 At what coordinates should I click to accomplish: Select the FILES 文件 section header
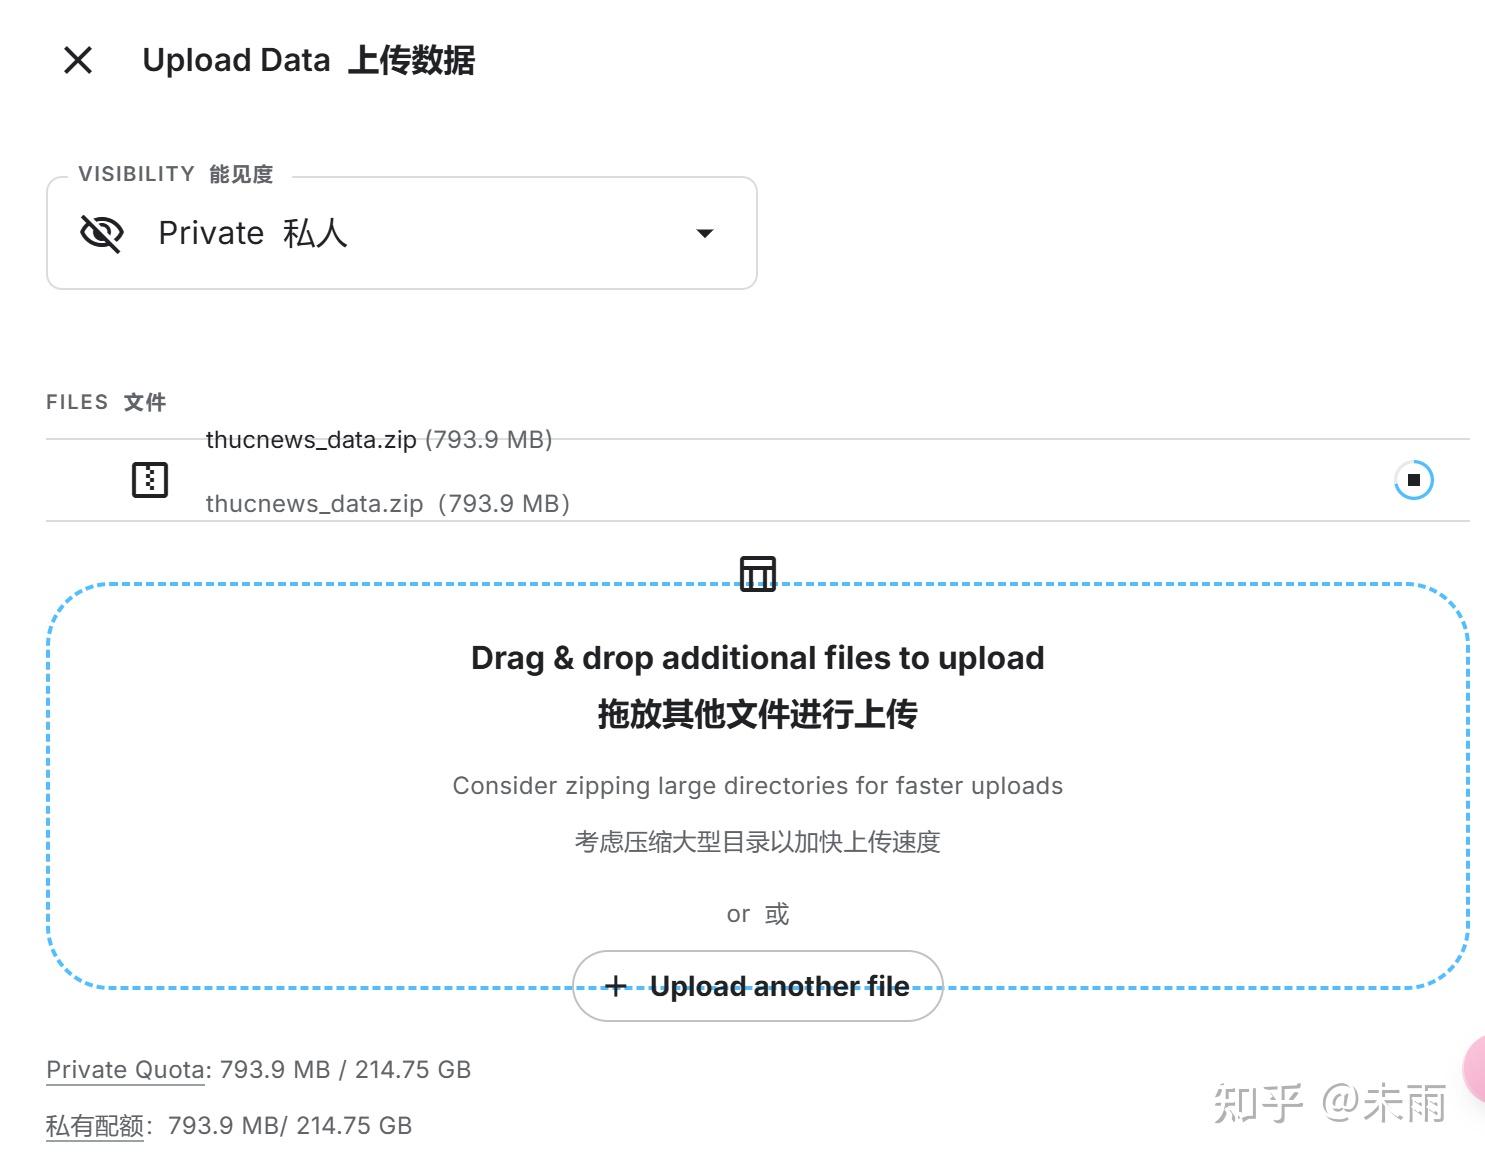(106, 401)
